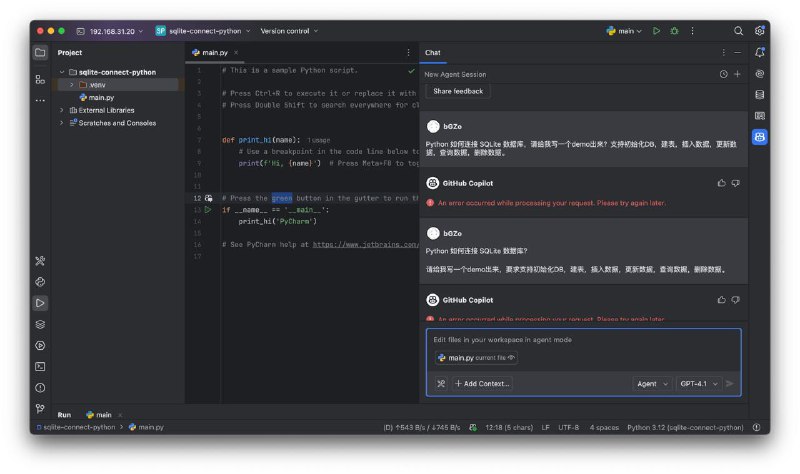Start a new agent session with plus
Screen dimensions: 800x474
coord(737,74)
